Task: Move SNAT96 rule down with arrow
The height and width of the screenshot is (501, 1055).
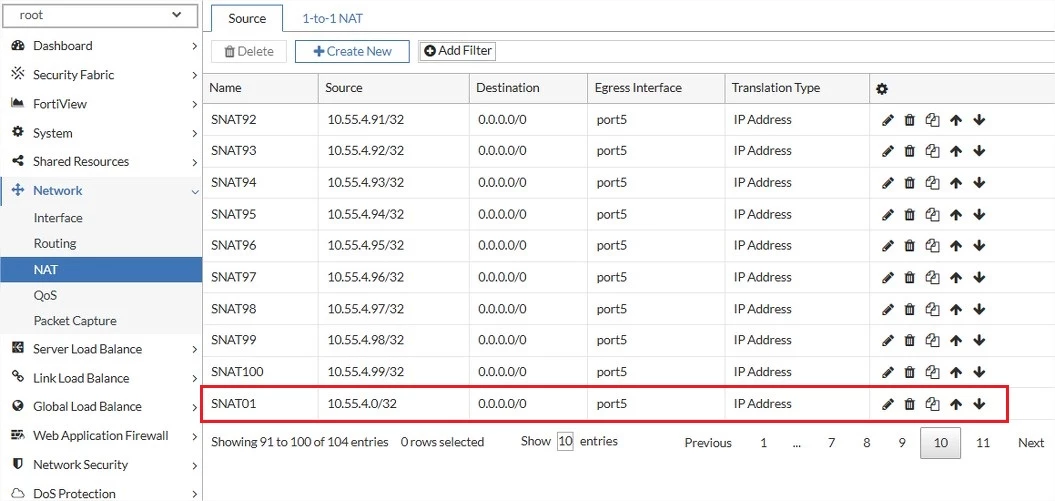Action: pyautogui.click(x=979, y=246)
